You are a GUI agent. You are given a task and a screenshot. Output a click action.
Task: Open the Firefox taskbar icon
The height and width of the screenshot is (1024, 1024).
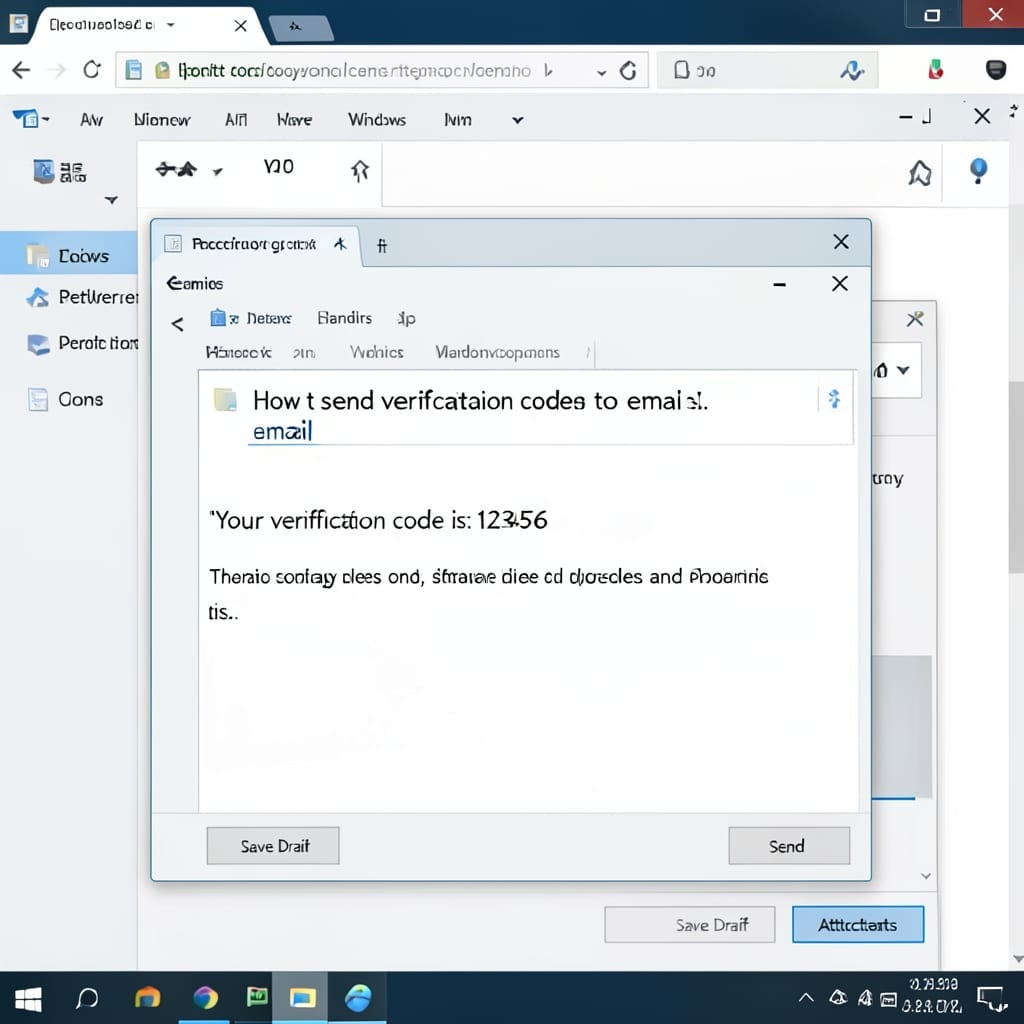pyautogui.click(x=148, y=998)
